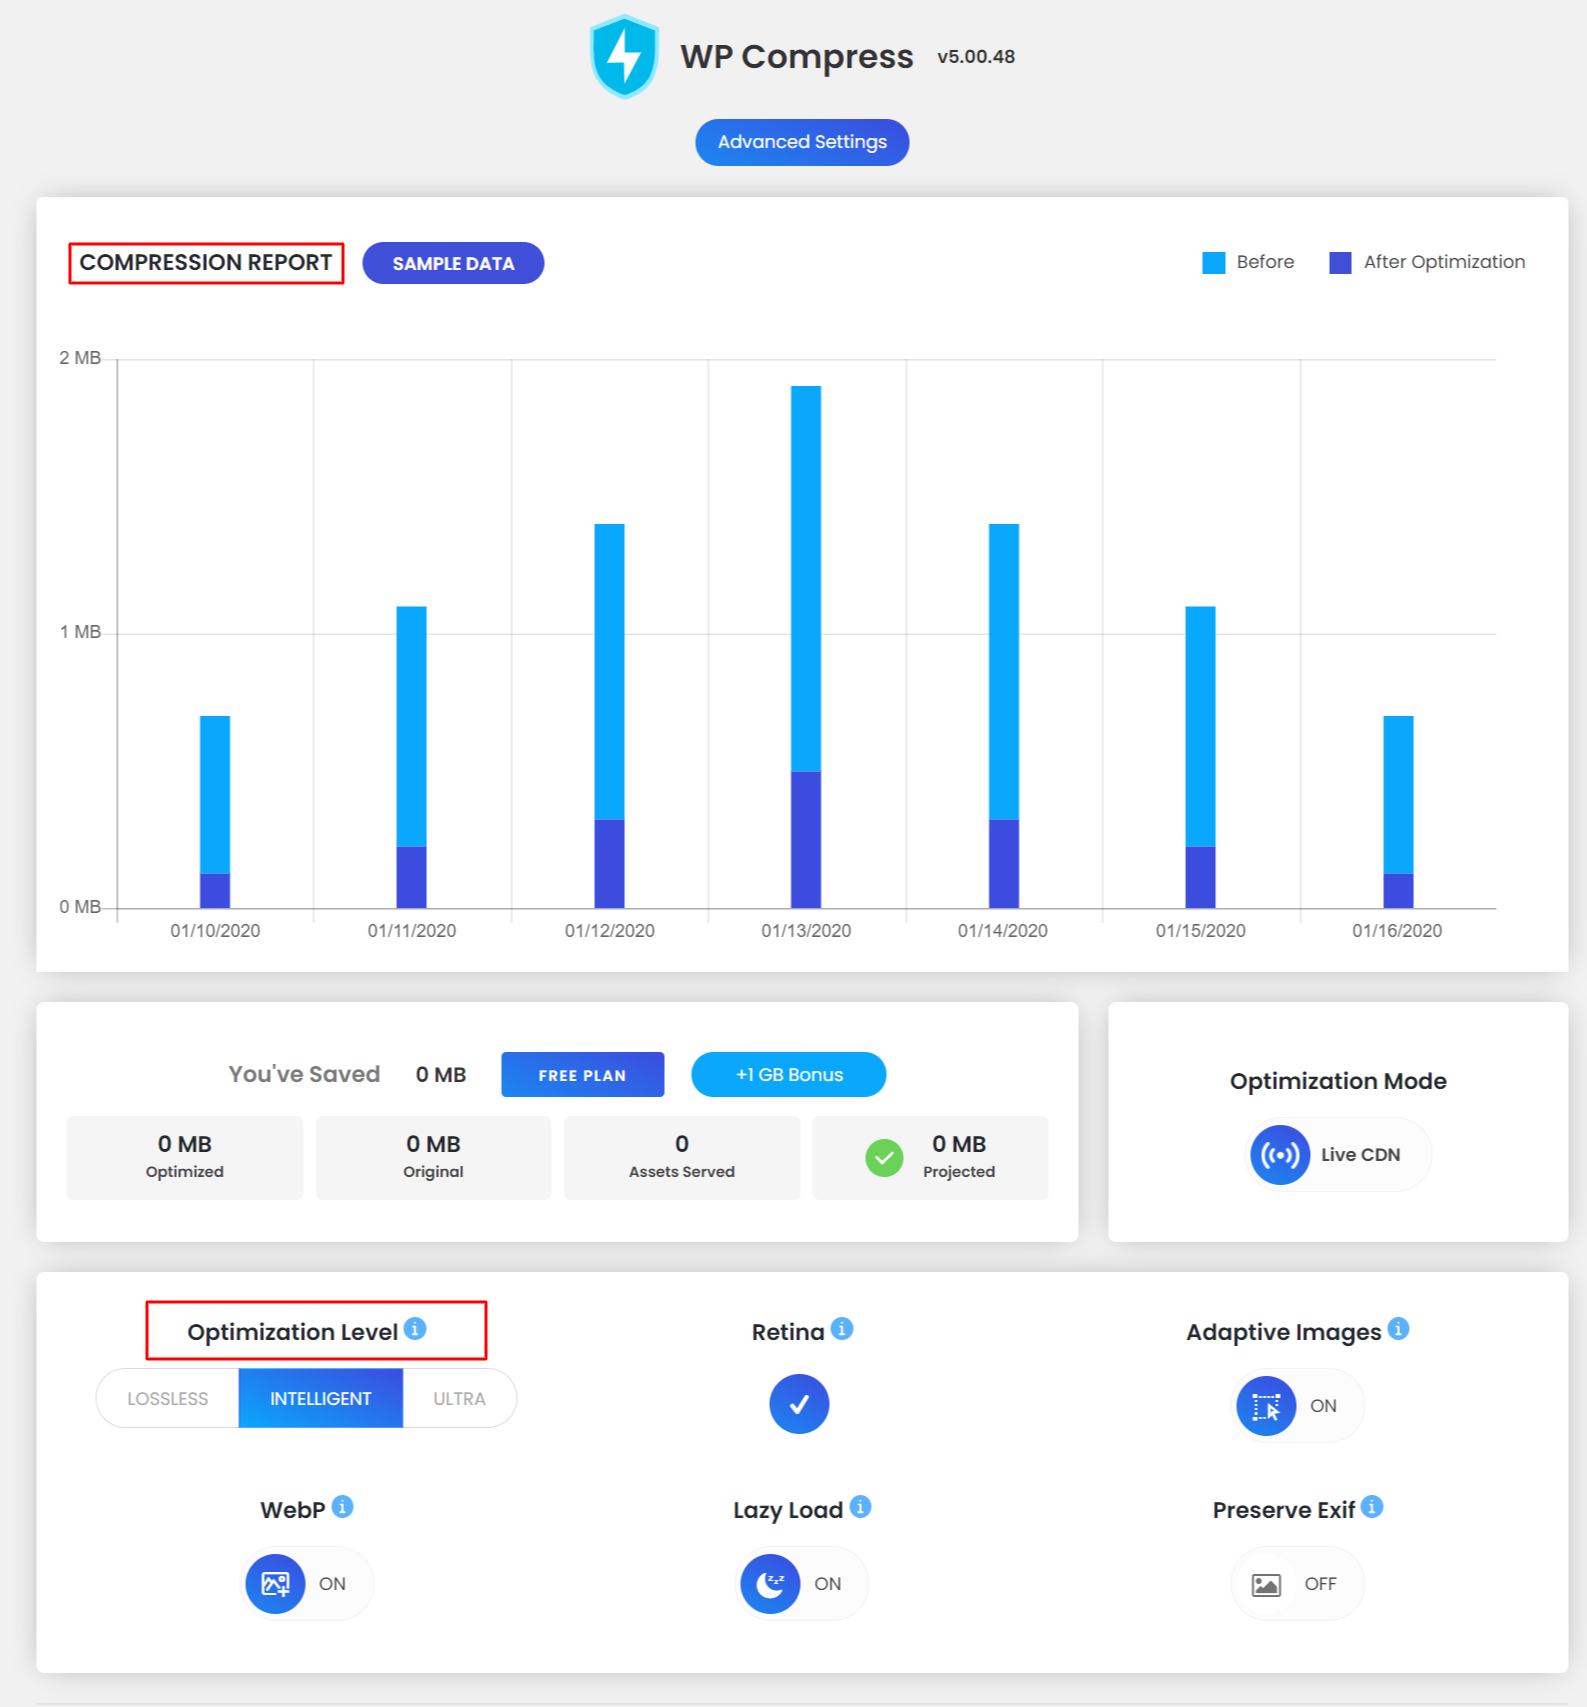Click the SAMPLE DATA button
This screenshot has height=1707, width=1587.
point(453,263)
